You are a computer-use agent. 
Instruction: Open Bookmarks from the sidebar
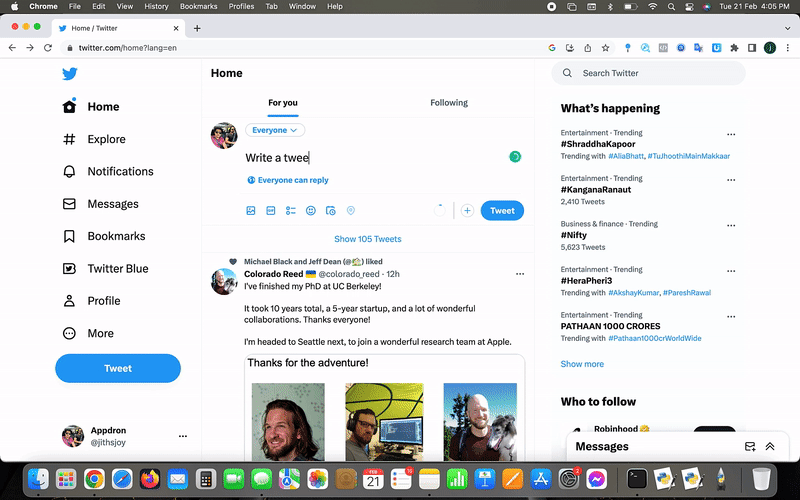(x=104, y=236)
